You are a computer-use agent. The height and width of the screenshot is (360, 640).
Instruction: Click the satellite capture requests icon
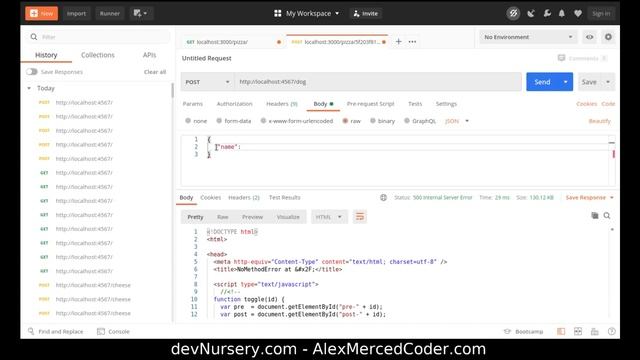point(531,13)
